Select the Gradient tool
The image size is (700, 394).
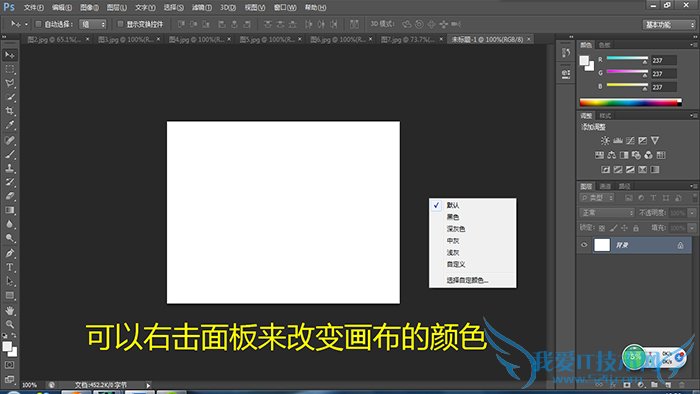pos(10,210)
